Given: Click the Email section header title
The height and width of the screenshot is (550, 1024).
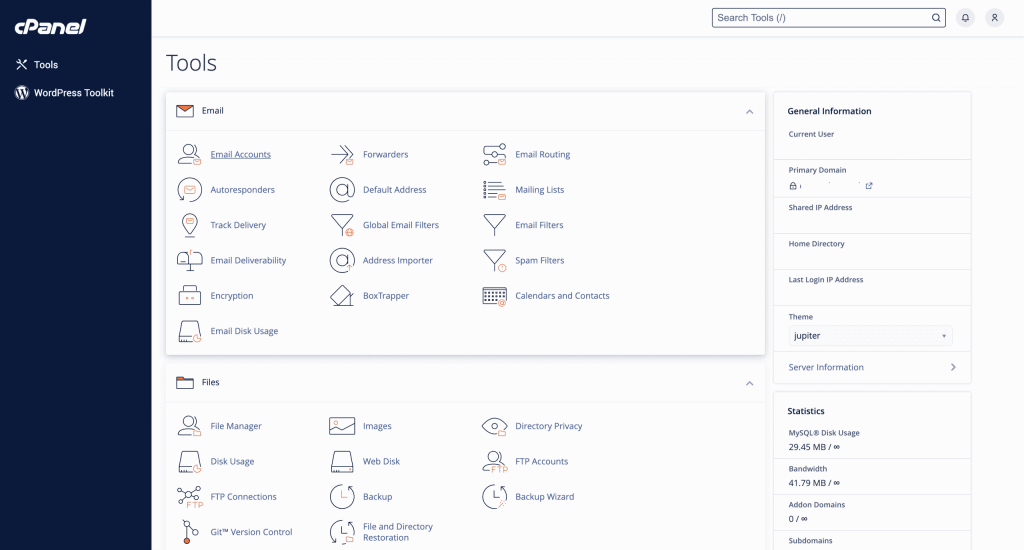Looking at the screenshot, I should point(212,110).
